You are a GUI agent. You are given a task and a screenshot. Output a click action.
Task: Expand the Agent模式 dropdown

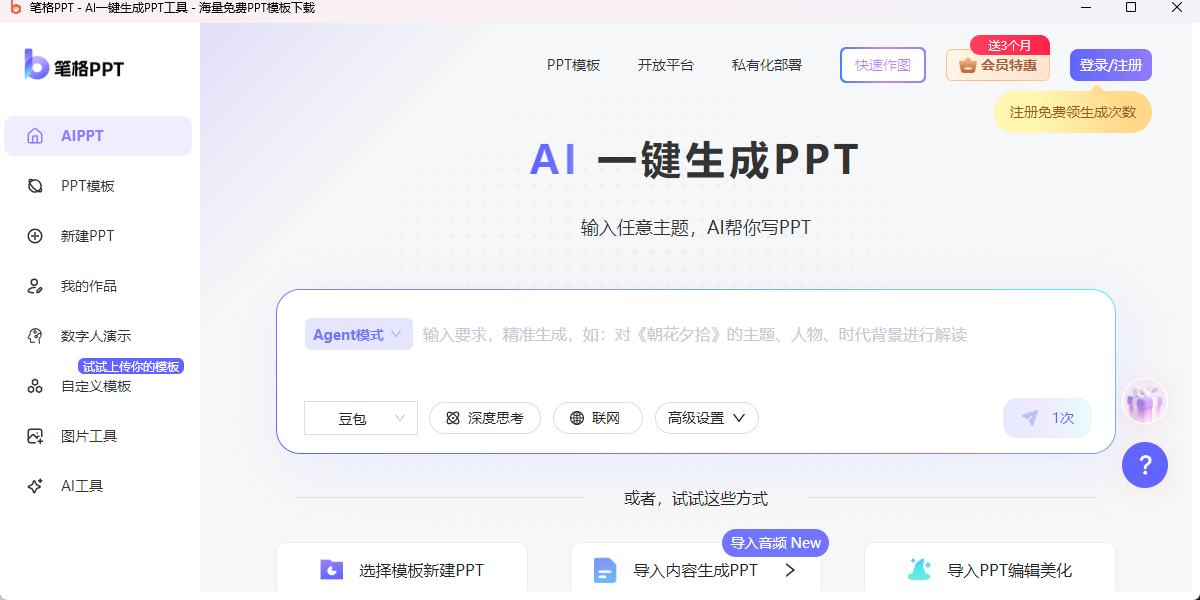(358, 335)
